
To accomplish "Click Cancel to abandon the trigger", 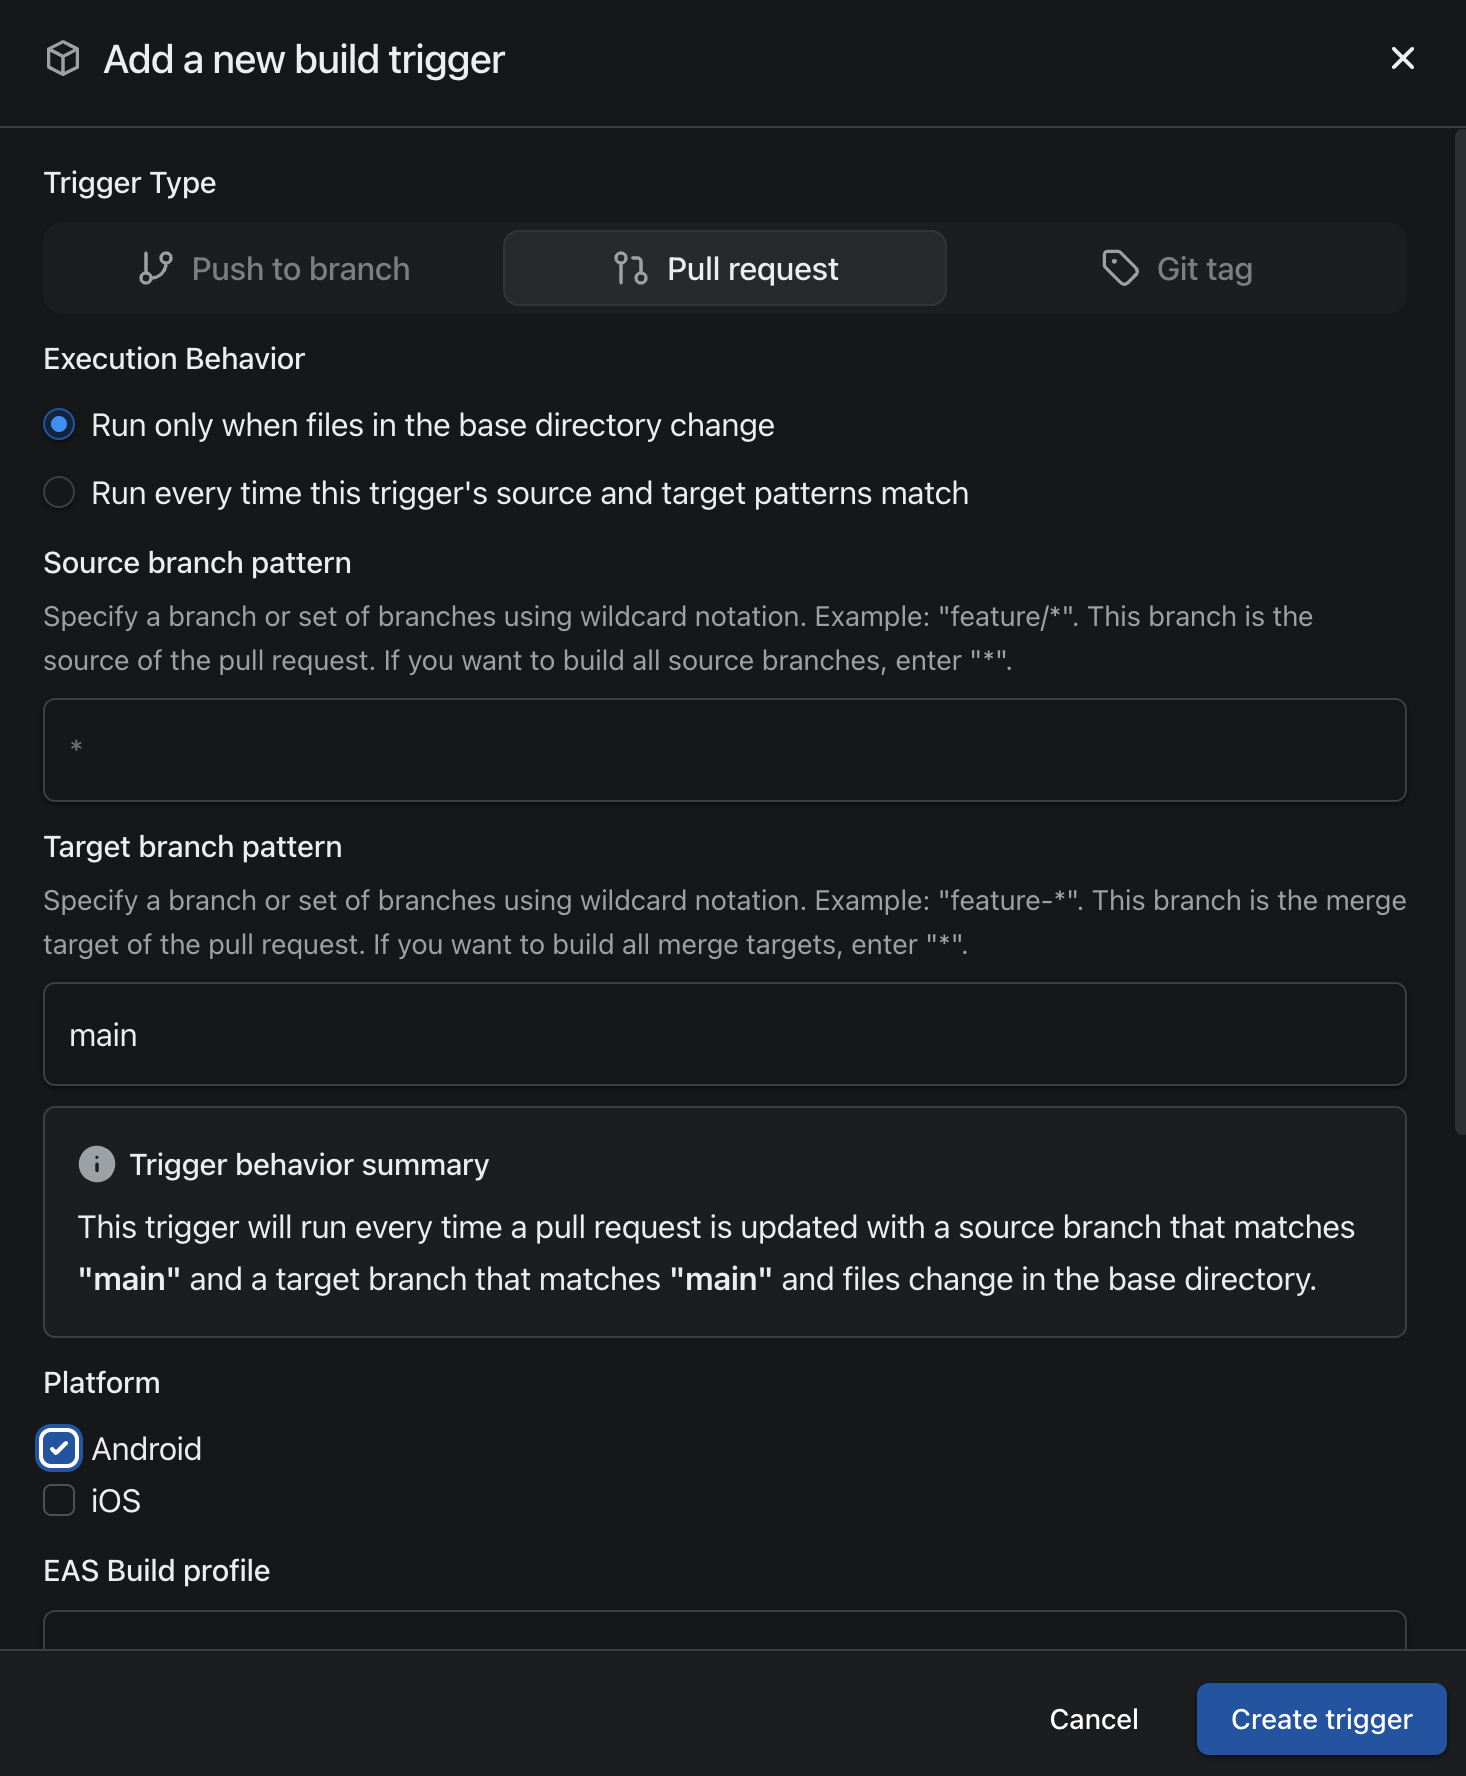I will click(x=1092, y=1719).
